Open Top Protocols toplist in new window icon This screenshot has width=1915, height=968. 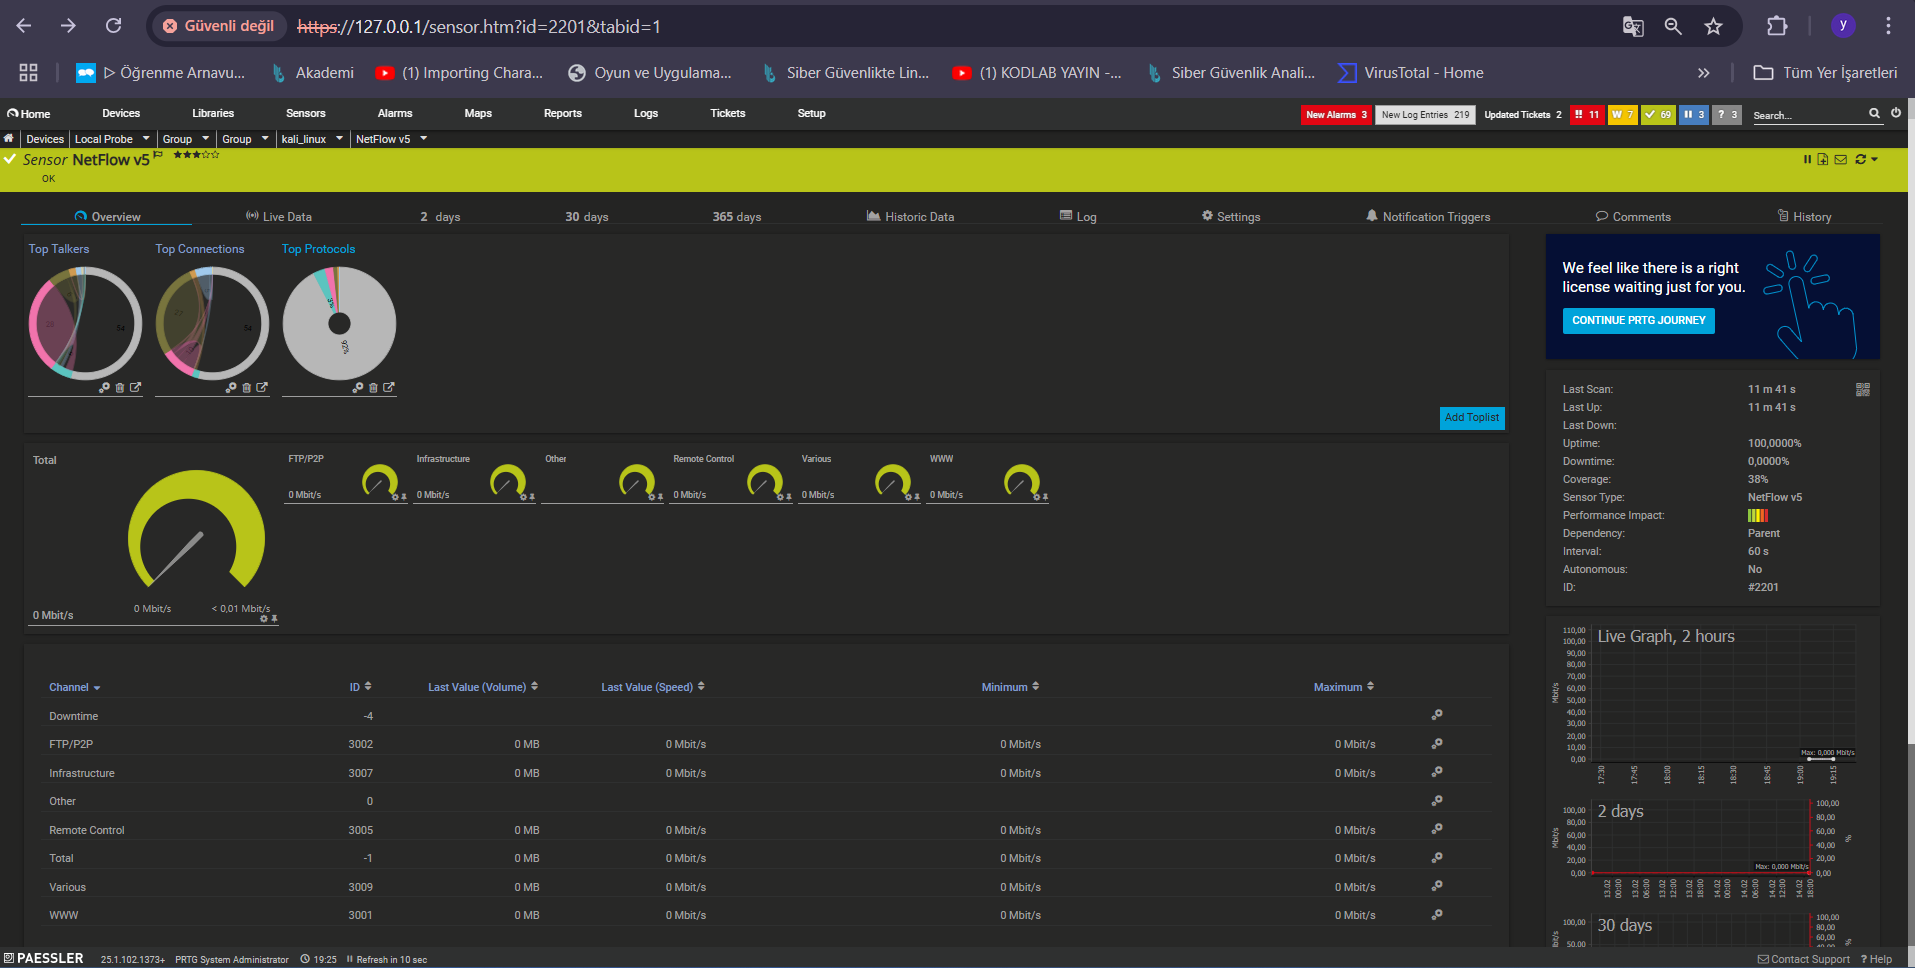point(389,388)
